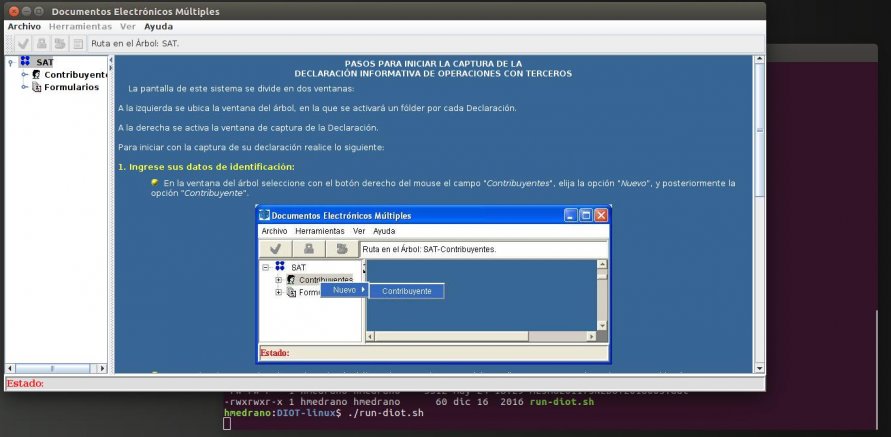
Task: Open the Herramientas menu
Action: (80, 26)
